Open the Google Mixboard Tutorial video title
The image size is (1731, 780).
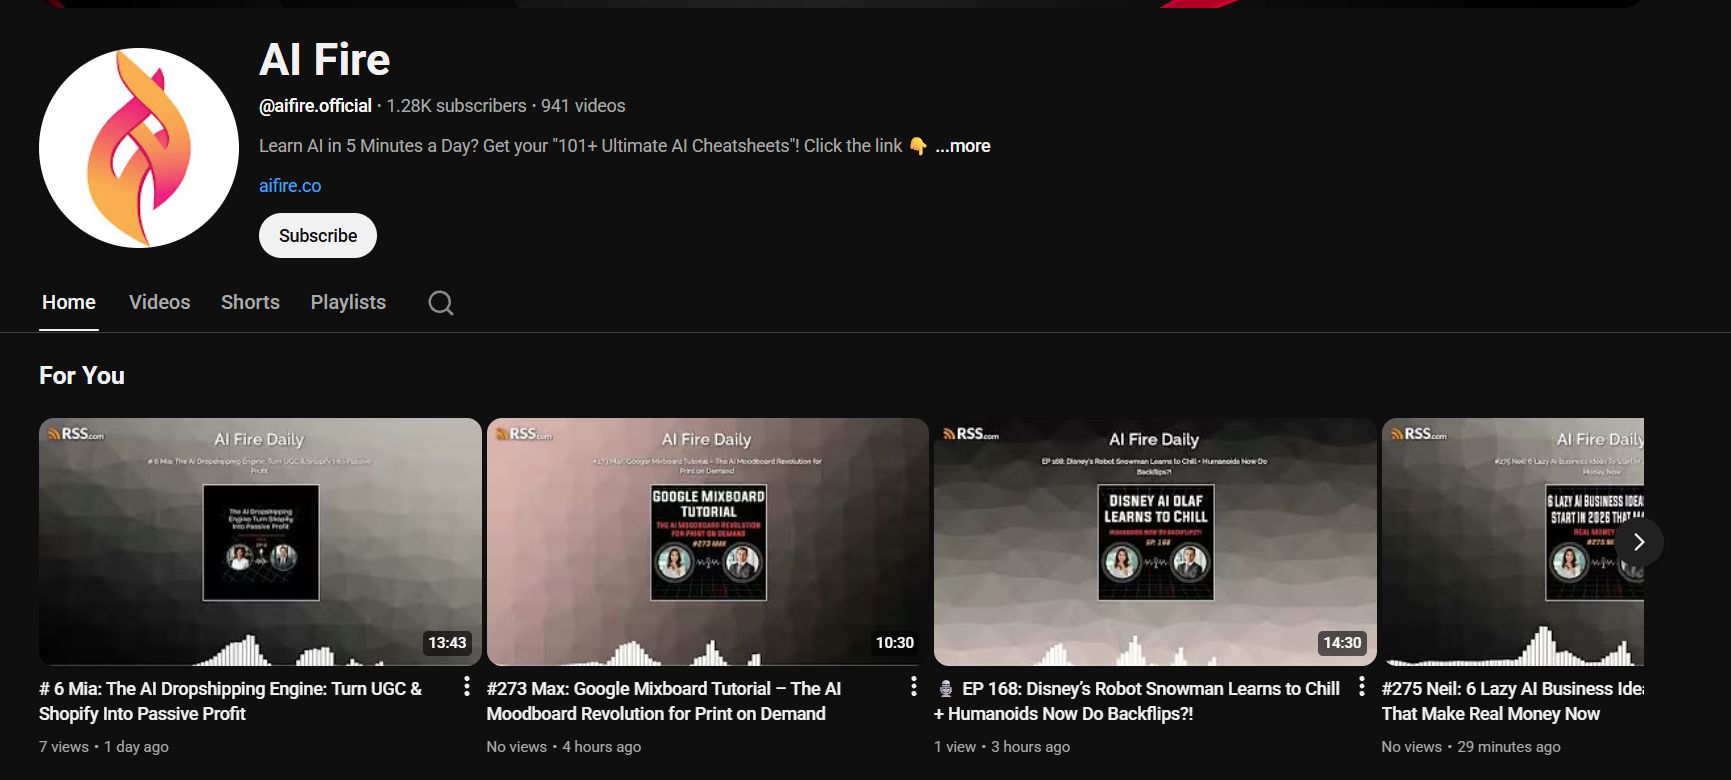point(664,701)
